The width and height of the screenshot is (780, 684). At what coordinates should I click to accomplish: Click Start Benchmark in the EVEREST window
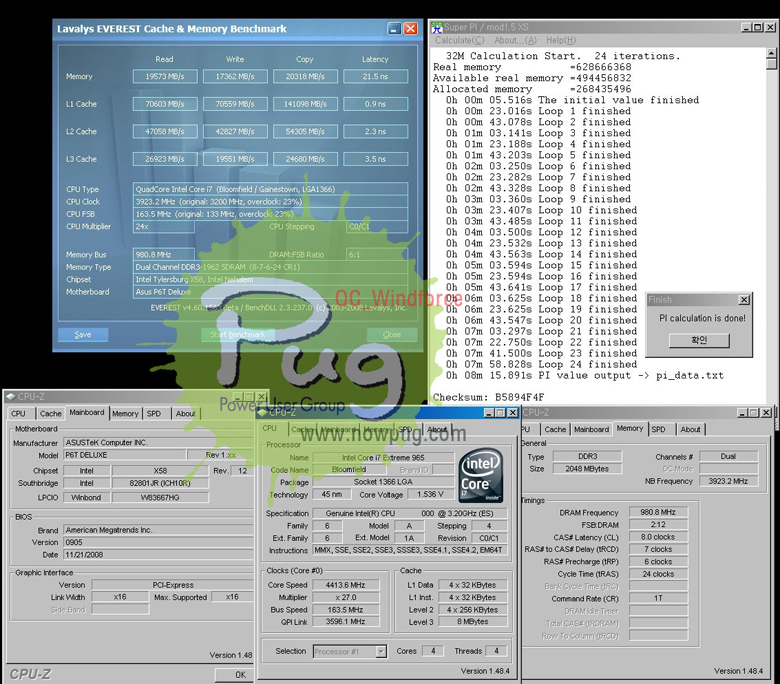pyautogui.click(x=237, y=335)
